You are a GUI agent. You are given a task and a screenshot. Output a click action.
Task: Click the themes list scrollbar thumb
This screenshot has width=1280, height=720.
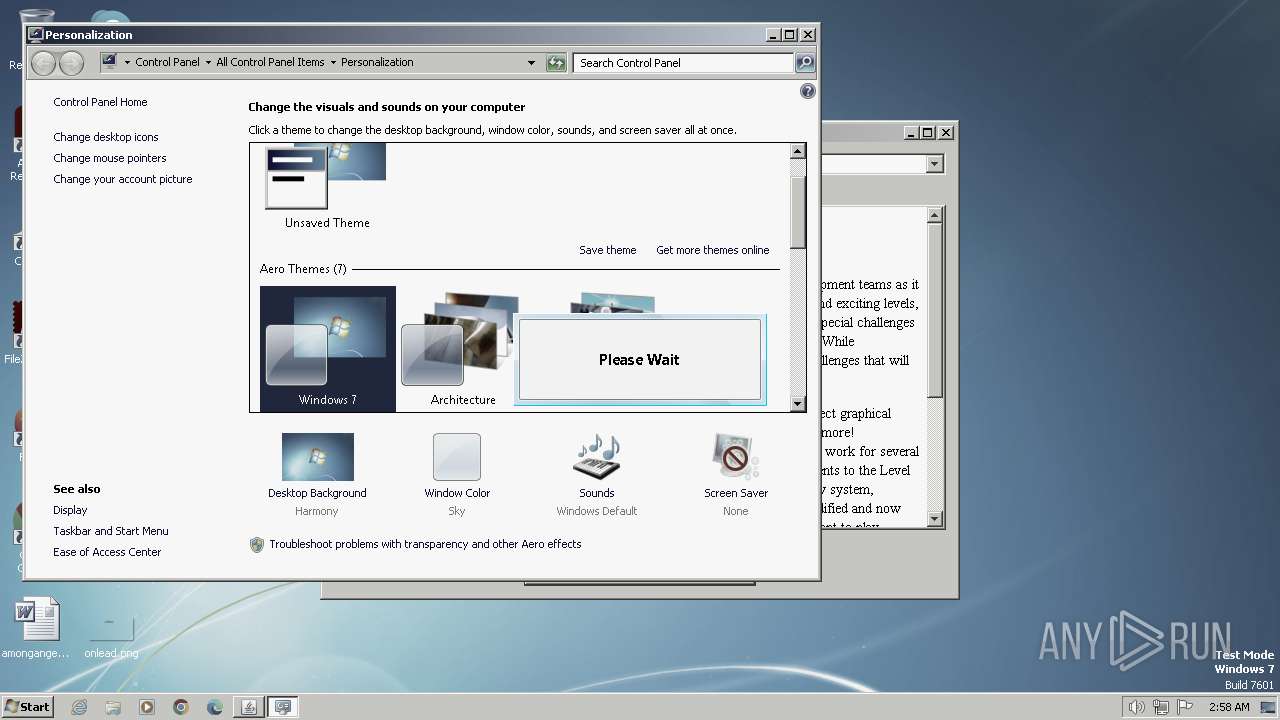pyautogui.click(x=798, y=213)
